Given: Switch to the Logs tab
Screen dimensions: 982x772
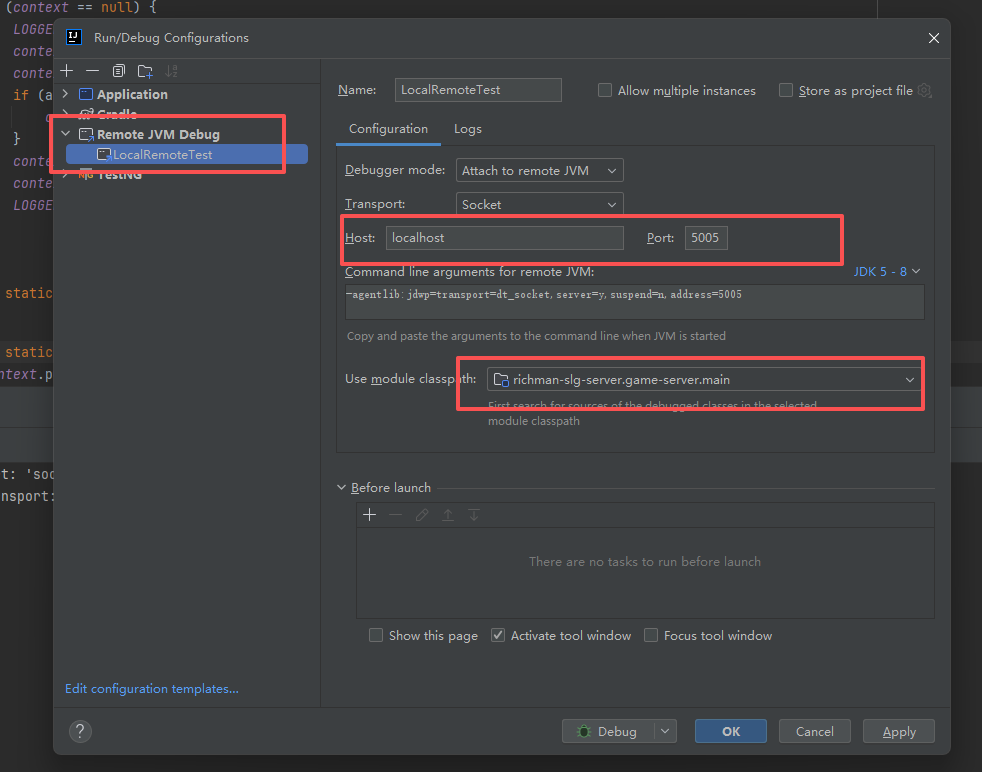Looking at the screenshot, I should coord(468,129).
